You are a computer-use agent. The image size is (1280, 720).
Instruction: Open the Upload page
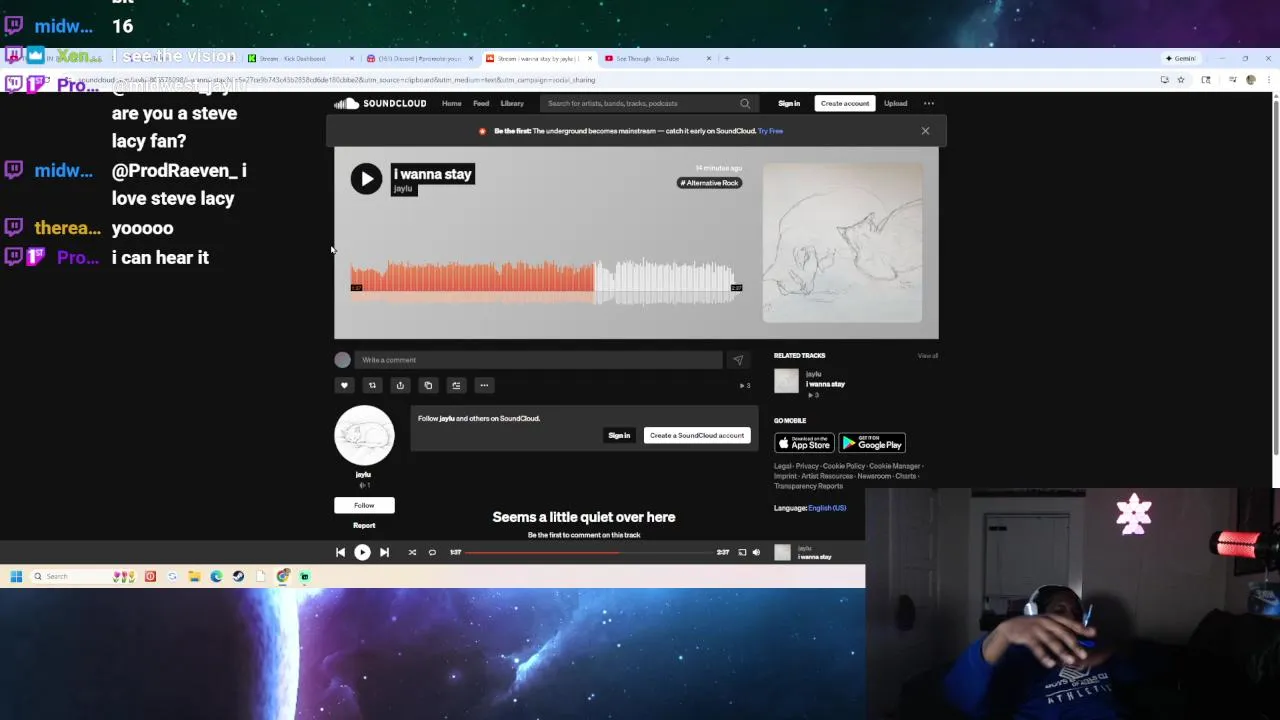(895, 103)
